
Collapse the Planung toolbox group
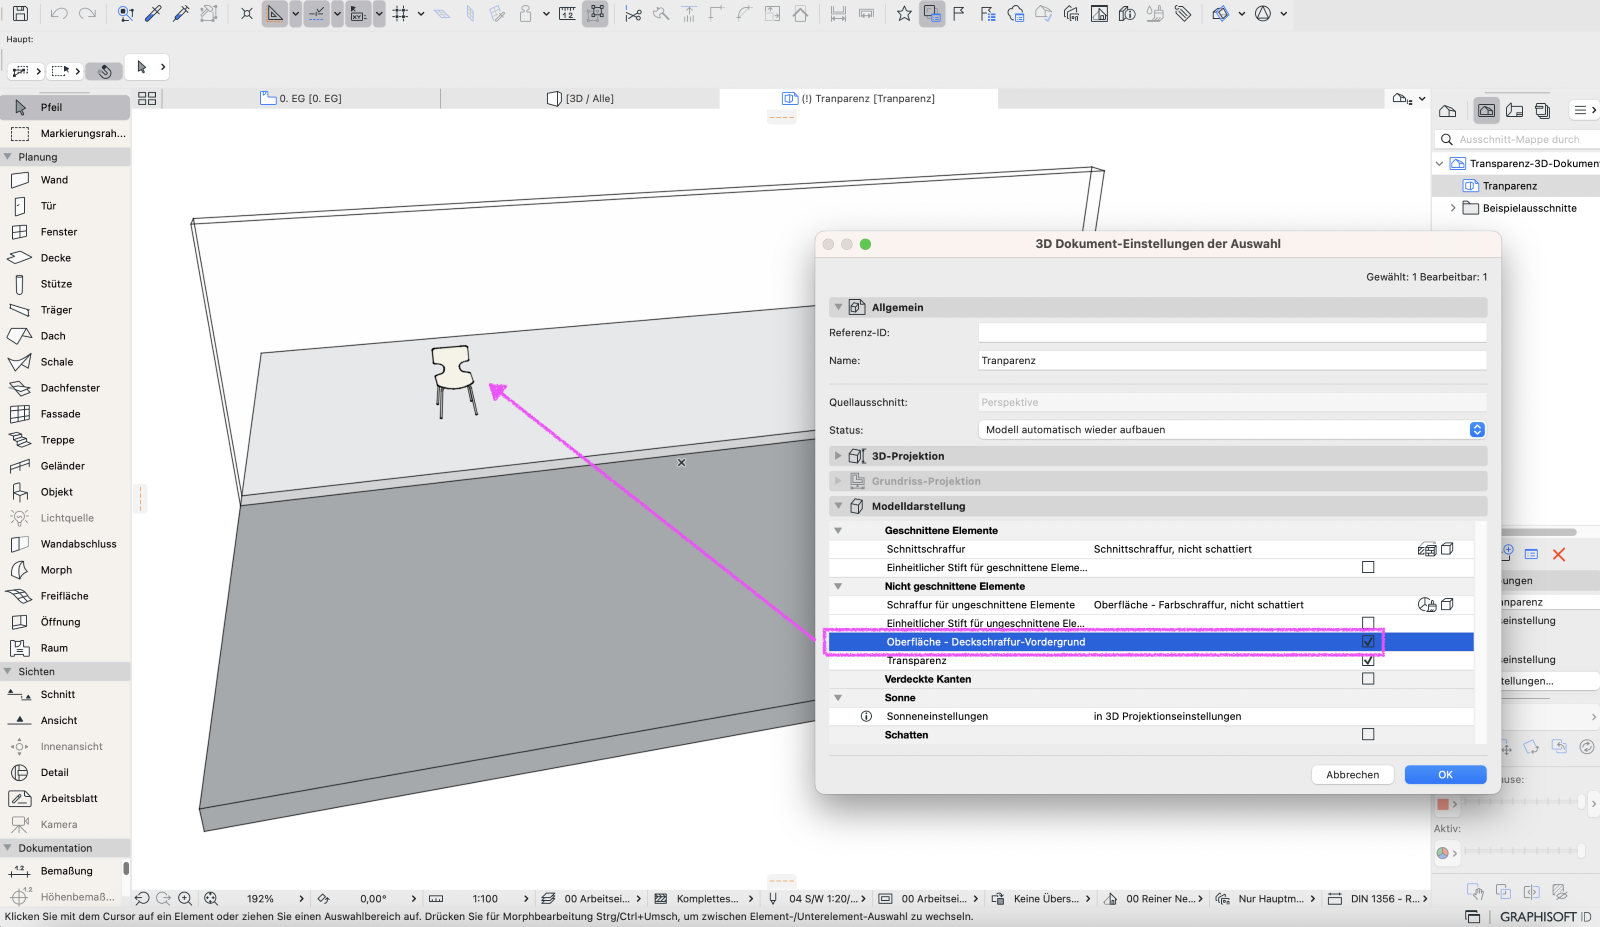pos(8,157)
